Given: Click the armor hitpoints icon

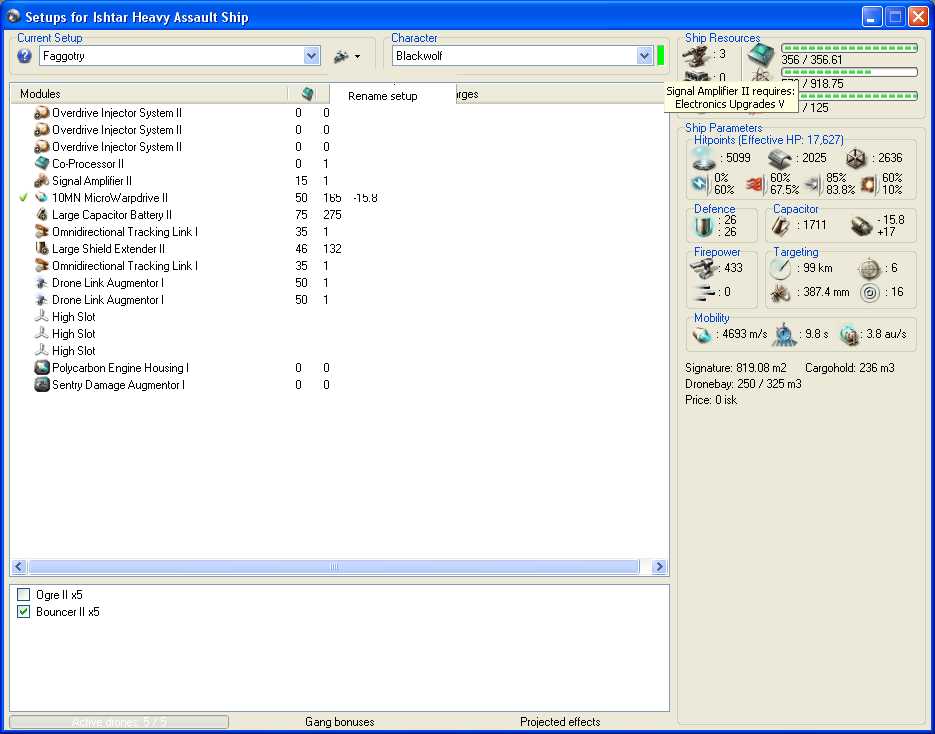Looking at the screenshot, I should (779, 159).
